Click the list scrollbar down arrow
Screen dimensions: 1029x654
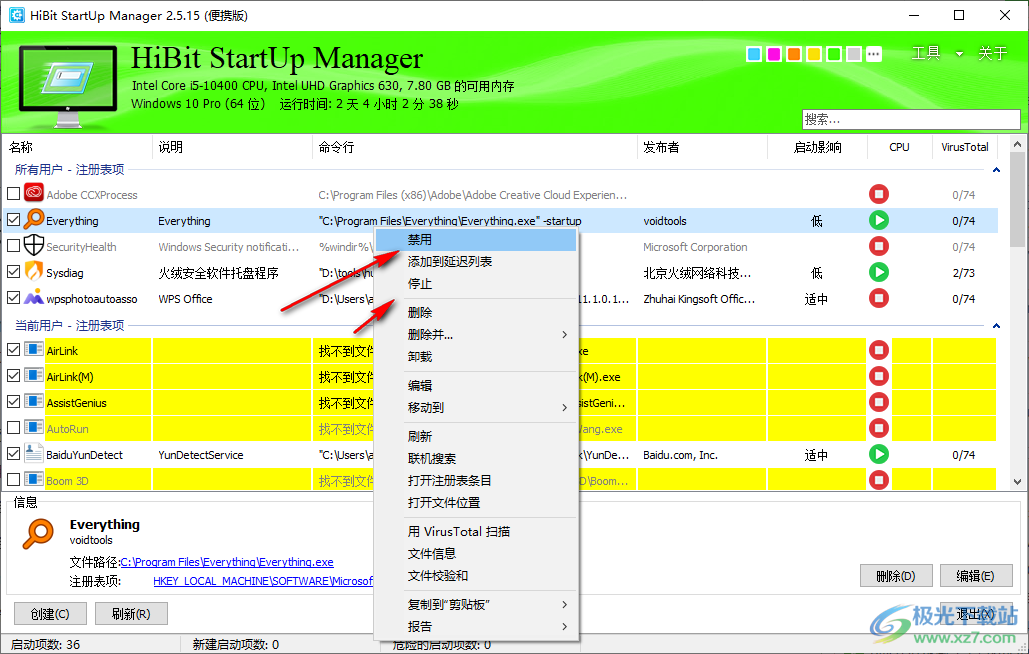pos(1017,481)
